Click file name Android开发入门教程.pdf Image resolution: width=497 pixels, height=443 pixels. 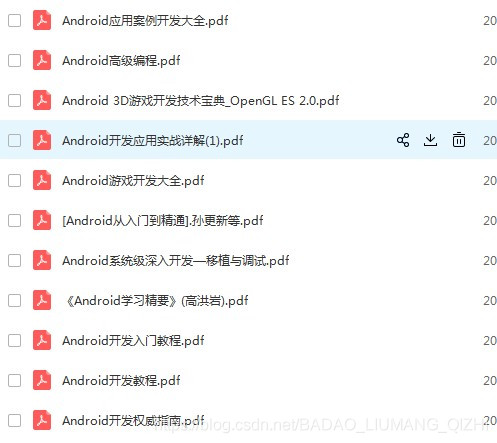point(133,341)
